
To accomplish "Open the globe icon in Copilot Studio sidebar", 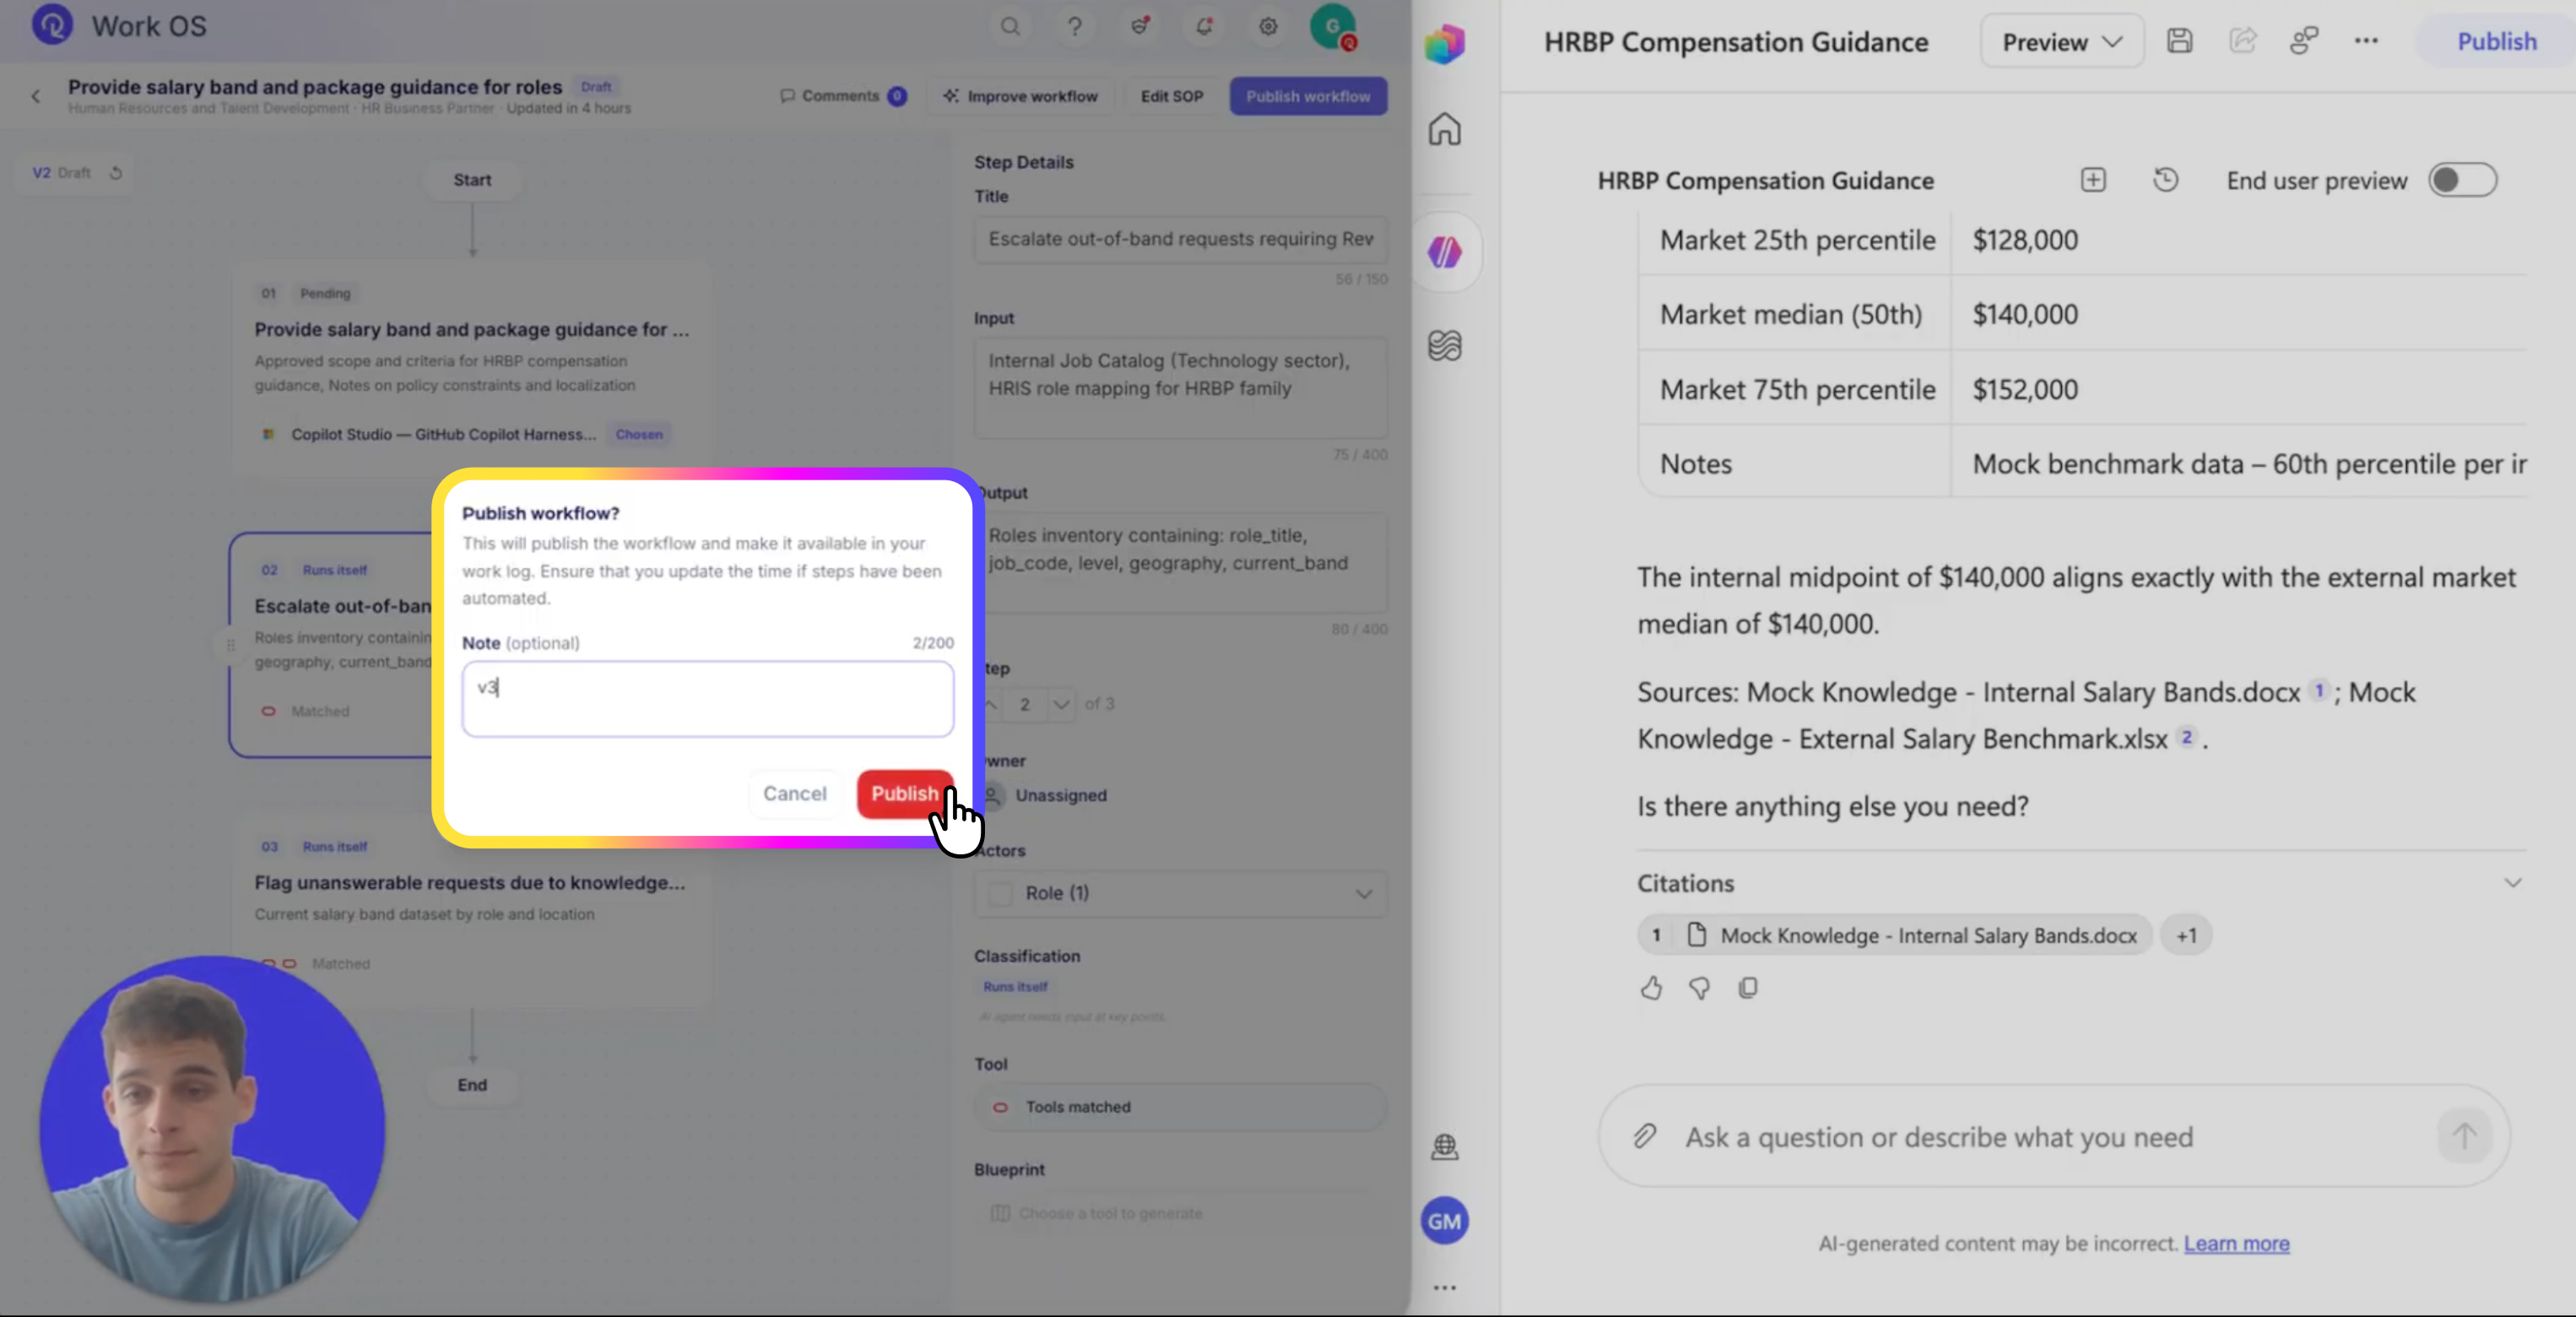I will pos(1444,1146).
